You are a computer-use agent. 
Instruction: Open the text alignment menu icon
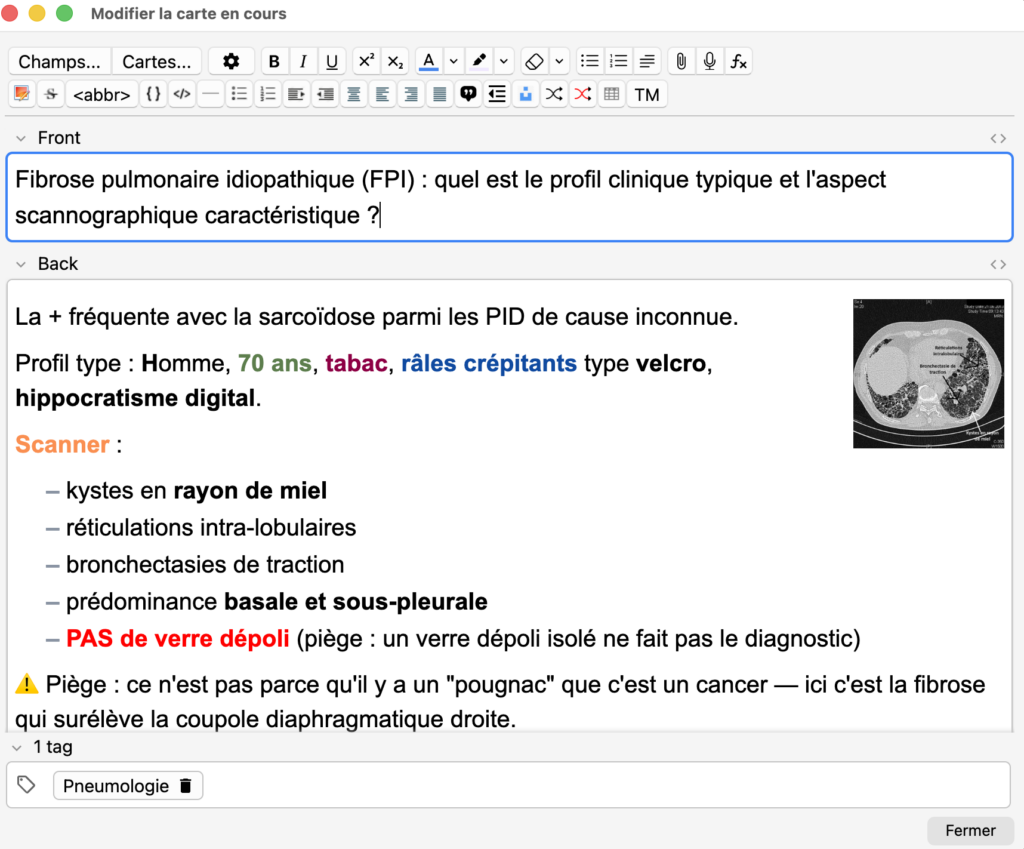647,61
